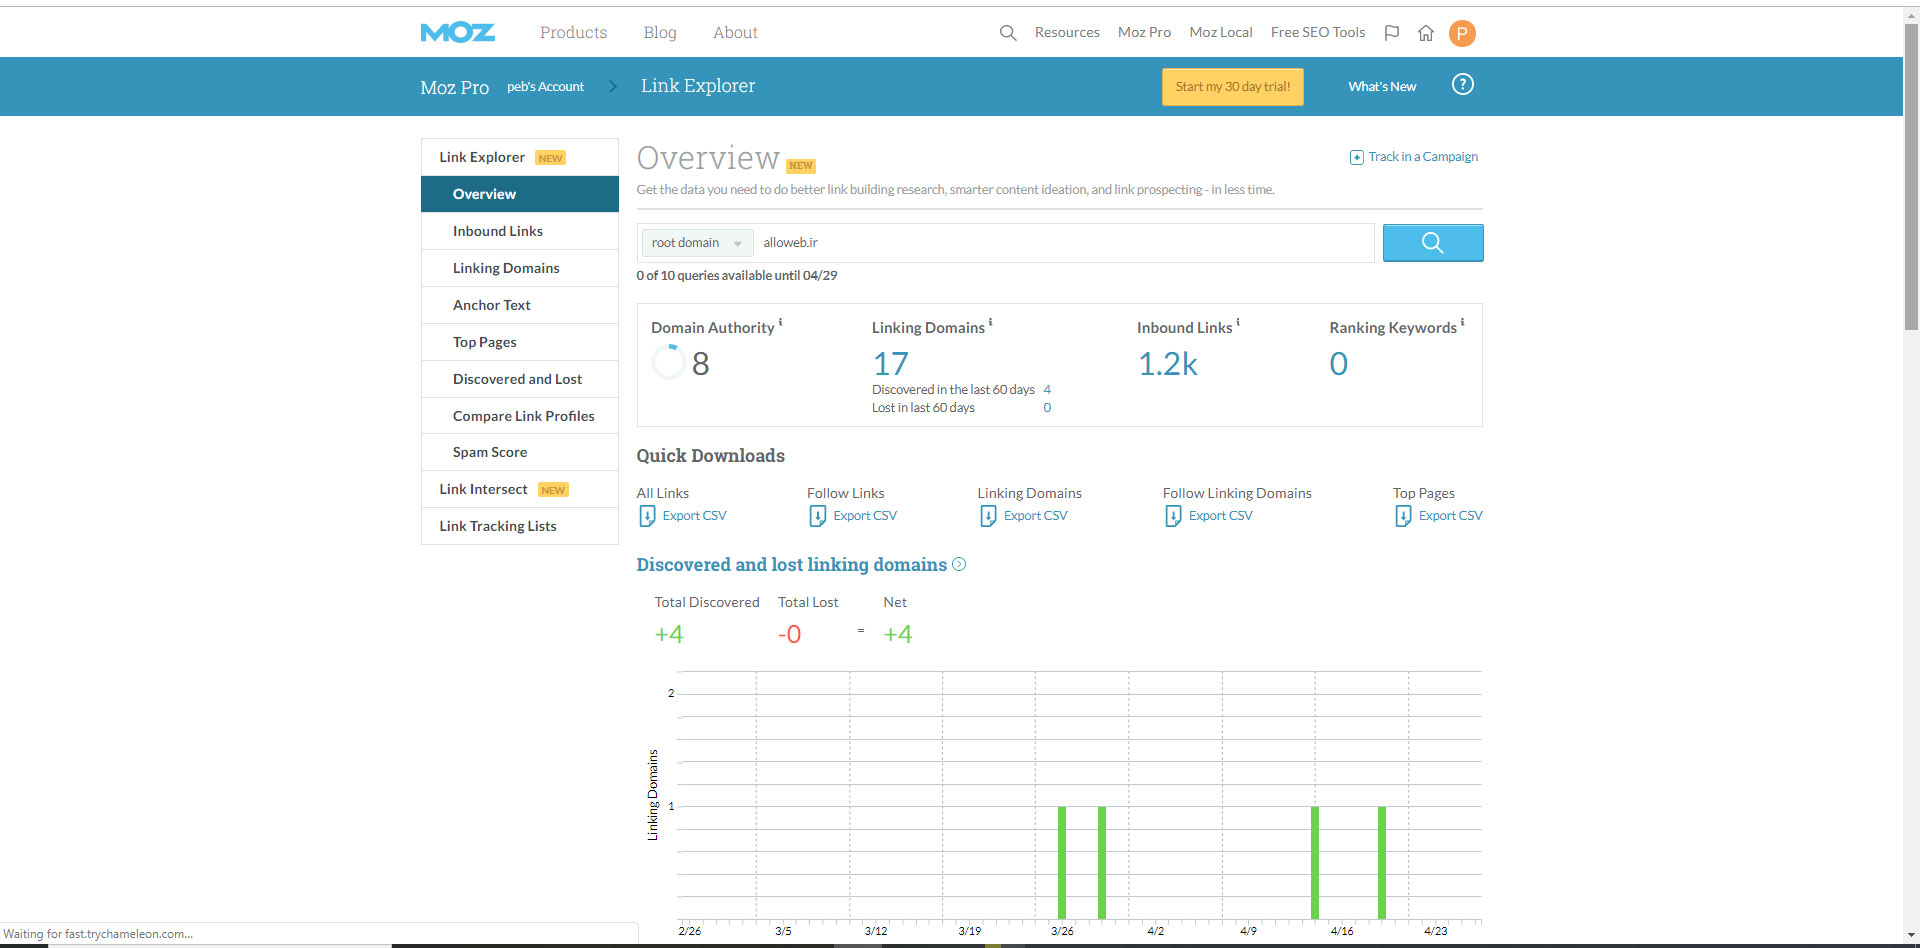Open the orange P profile avatar

click(1462, 33)
